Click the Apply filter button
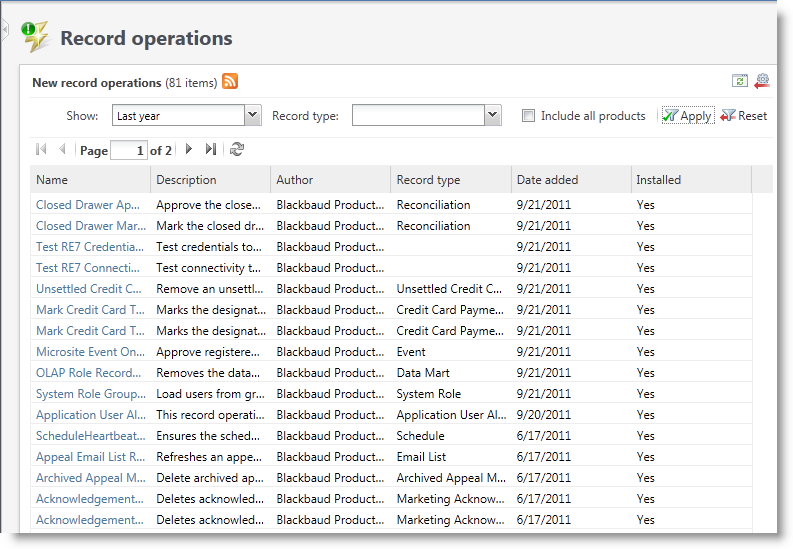Viewport: 793px width, 549px height. (x=687, y=116)
